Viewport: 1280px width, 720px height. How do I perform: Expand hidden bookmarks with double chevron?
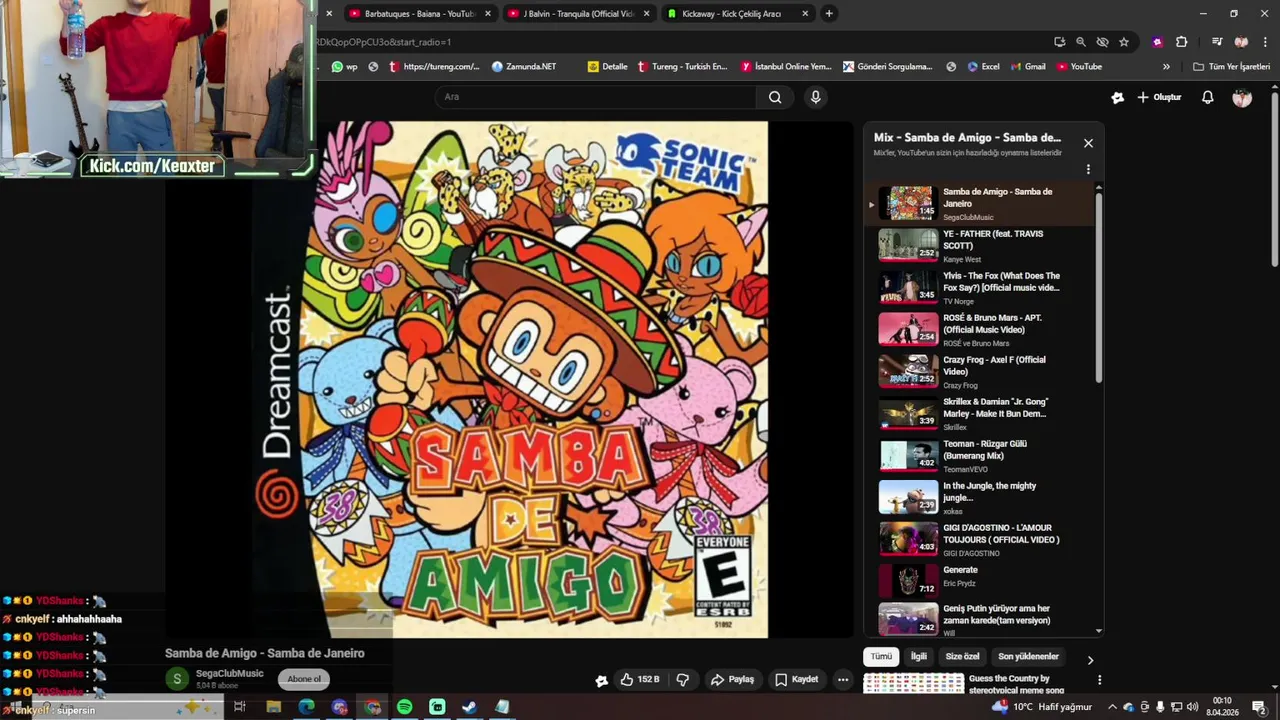click(1166, 67)
